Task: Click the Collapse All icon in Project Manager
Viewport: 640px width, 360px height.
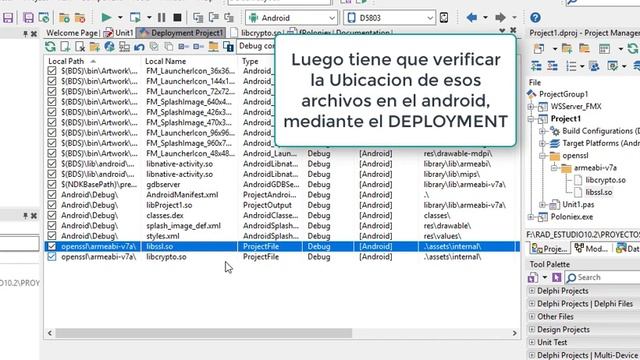Action: pyautogui.click(x=552, y=66)
